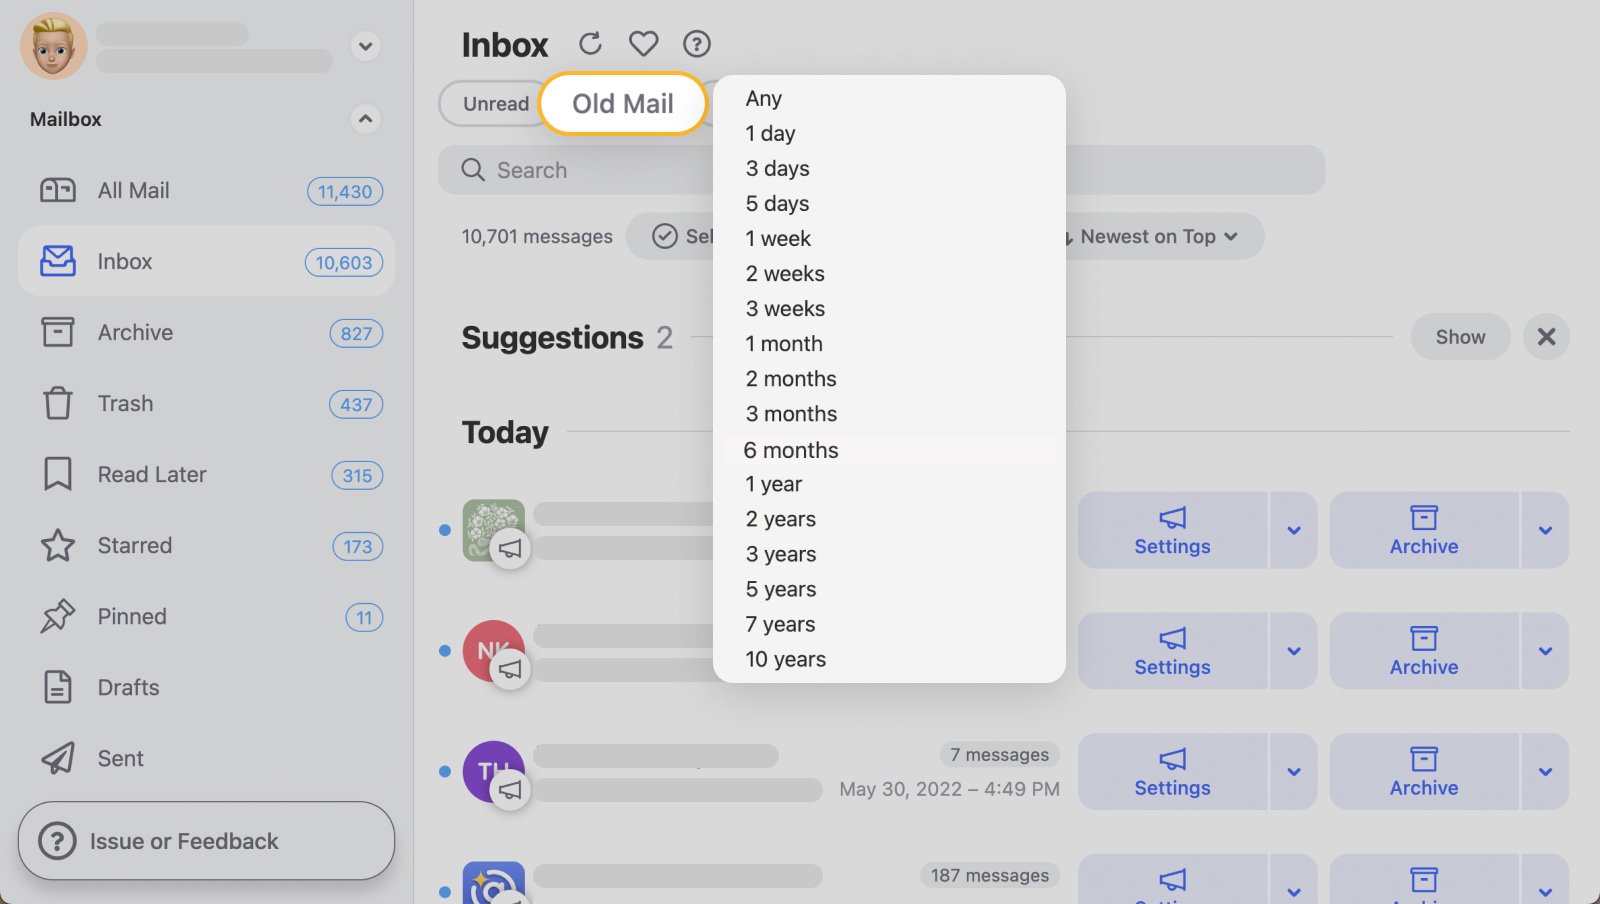Open the Newest on Top sort dropdown
Screen dimensions: 1600x904
1148,236
